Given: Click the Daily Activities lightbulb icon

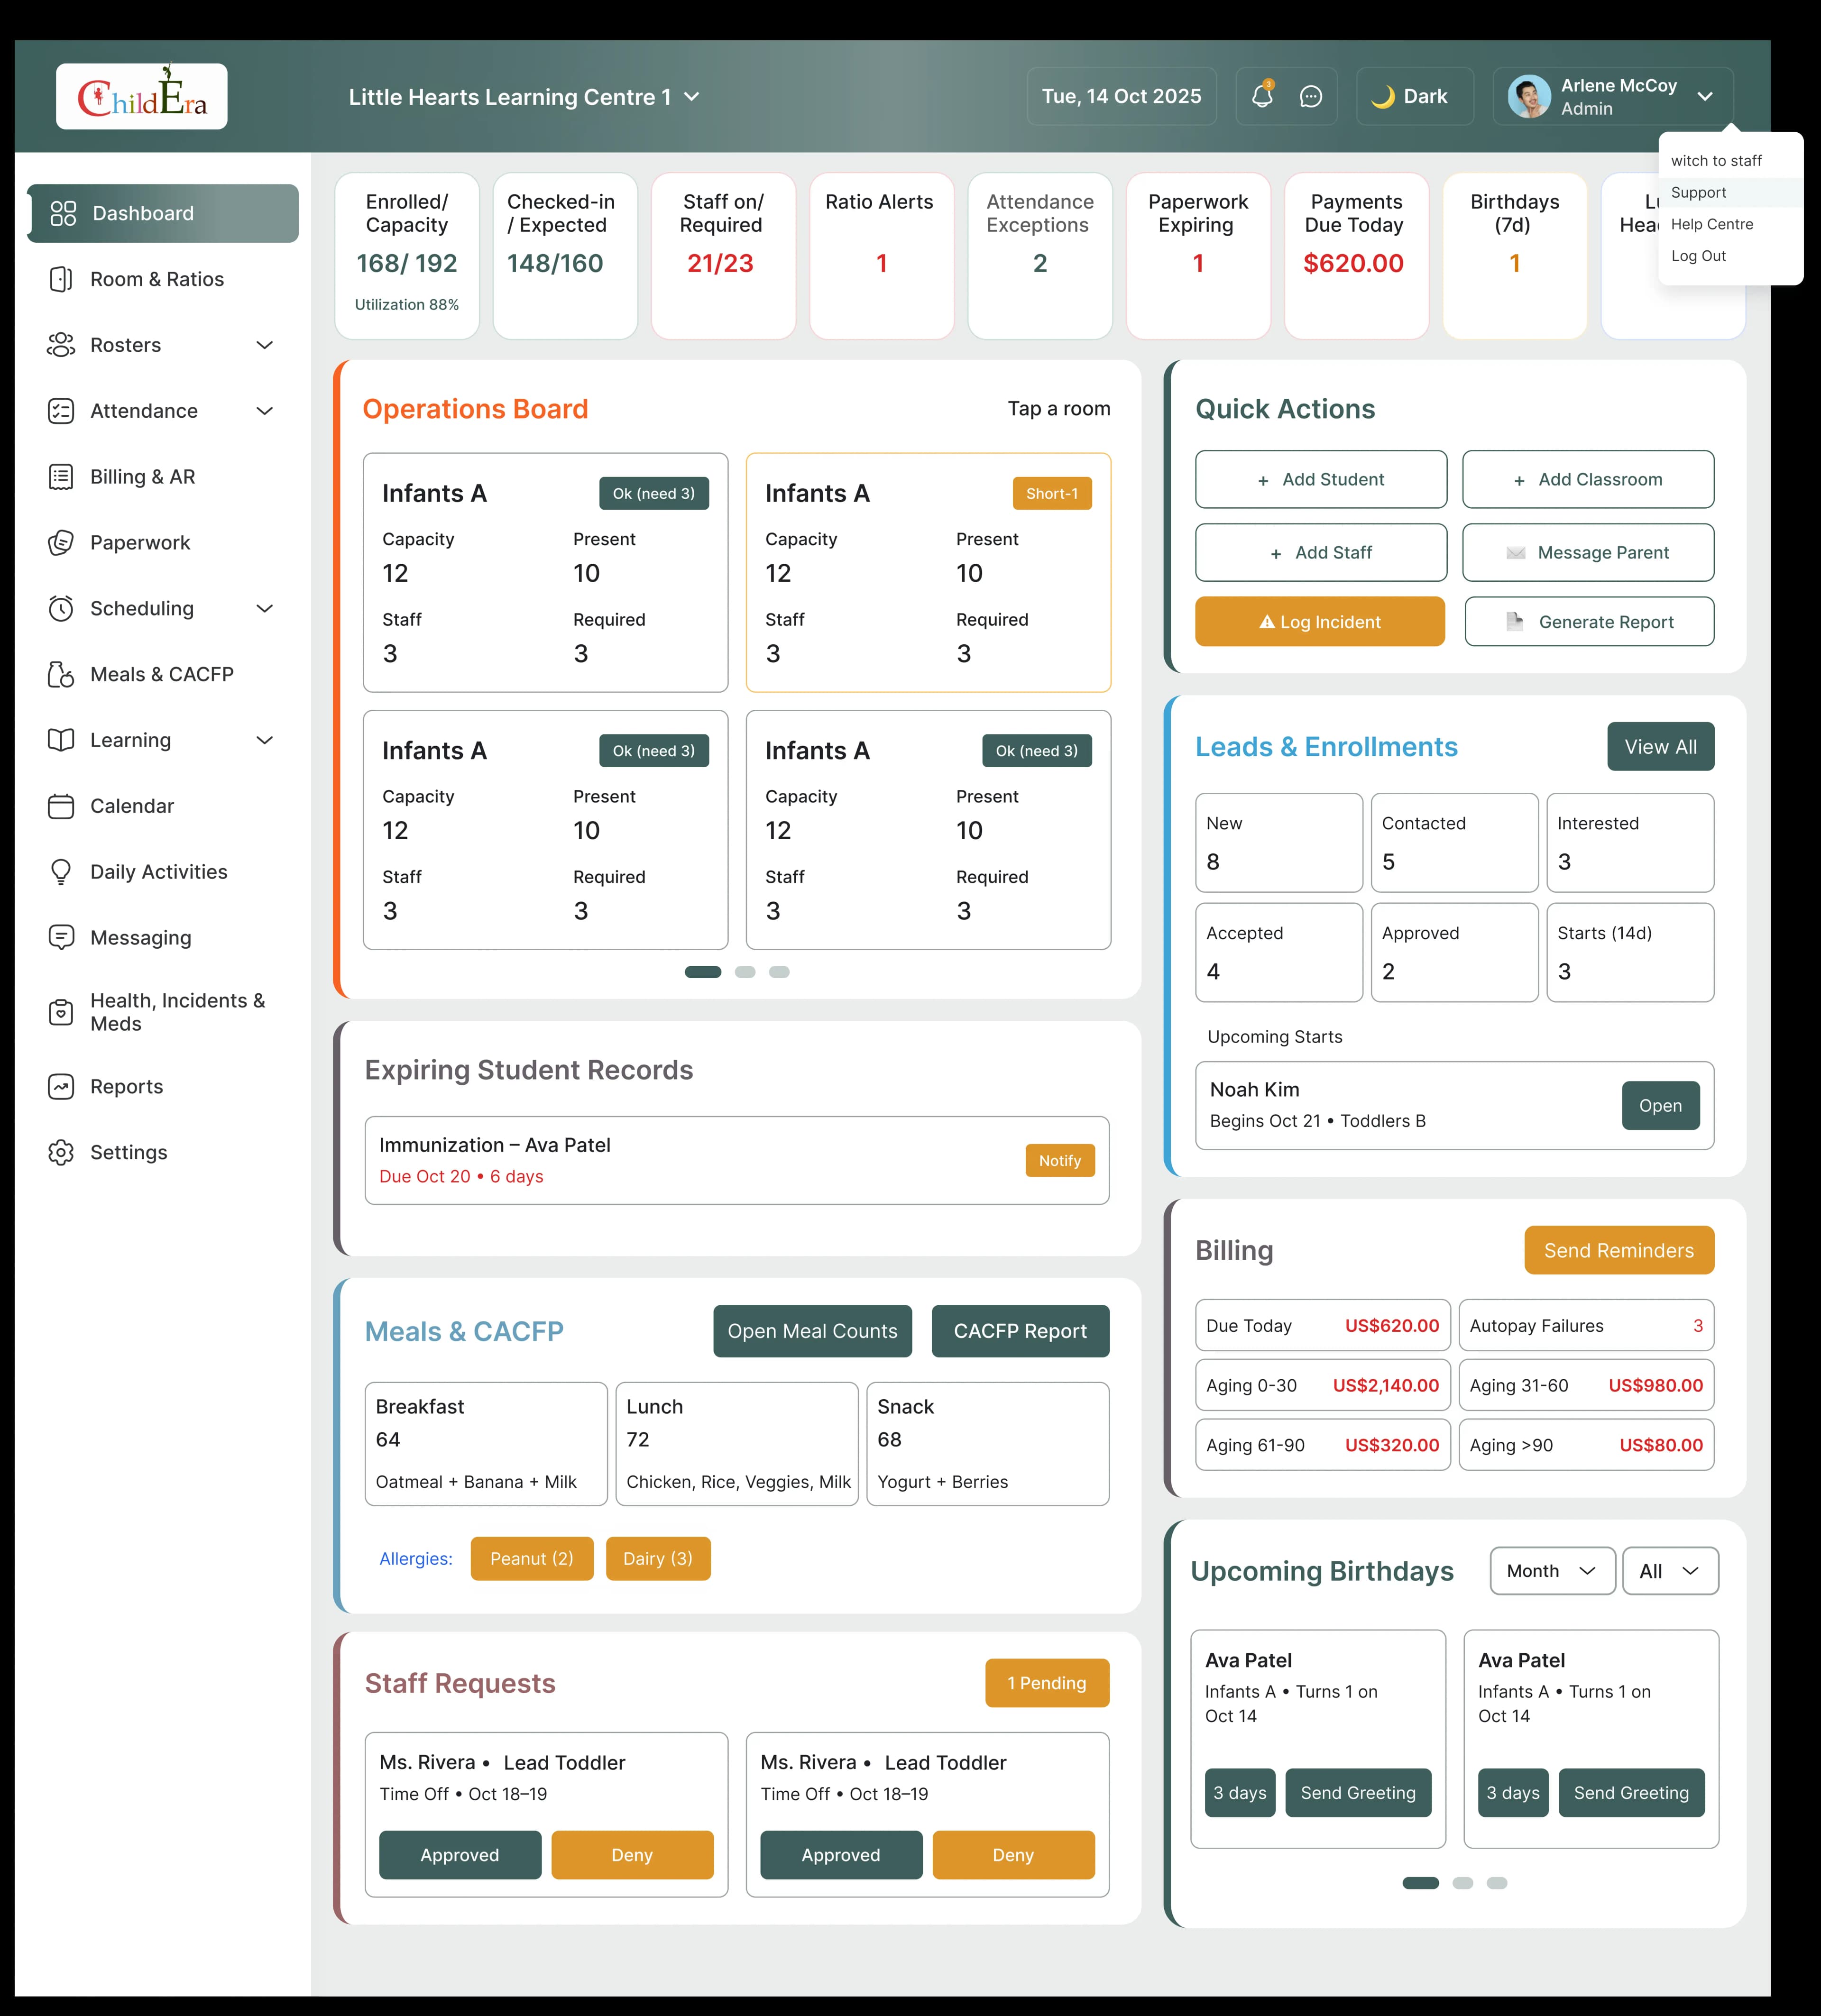Looking at the screenshot, I should 62,871.
